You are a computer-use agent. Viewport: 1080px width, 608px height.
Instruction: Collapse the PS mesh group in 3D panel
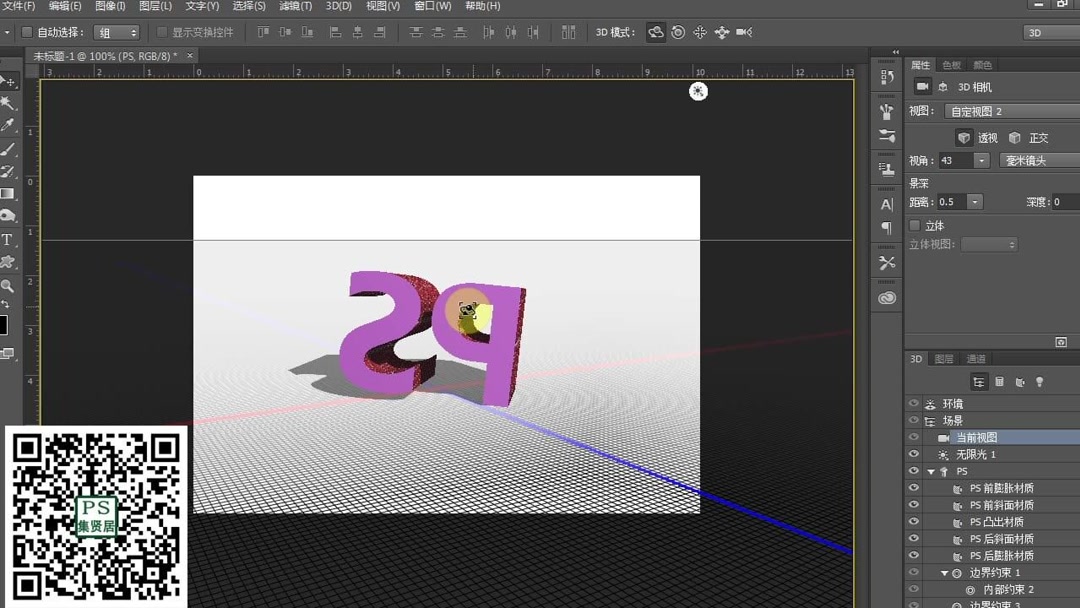931,471
